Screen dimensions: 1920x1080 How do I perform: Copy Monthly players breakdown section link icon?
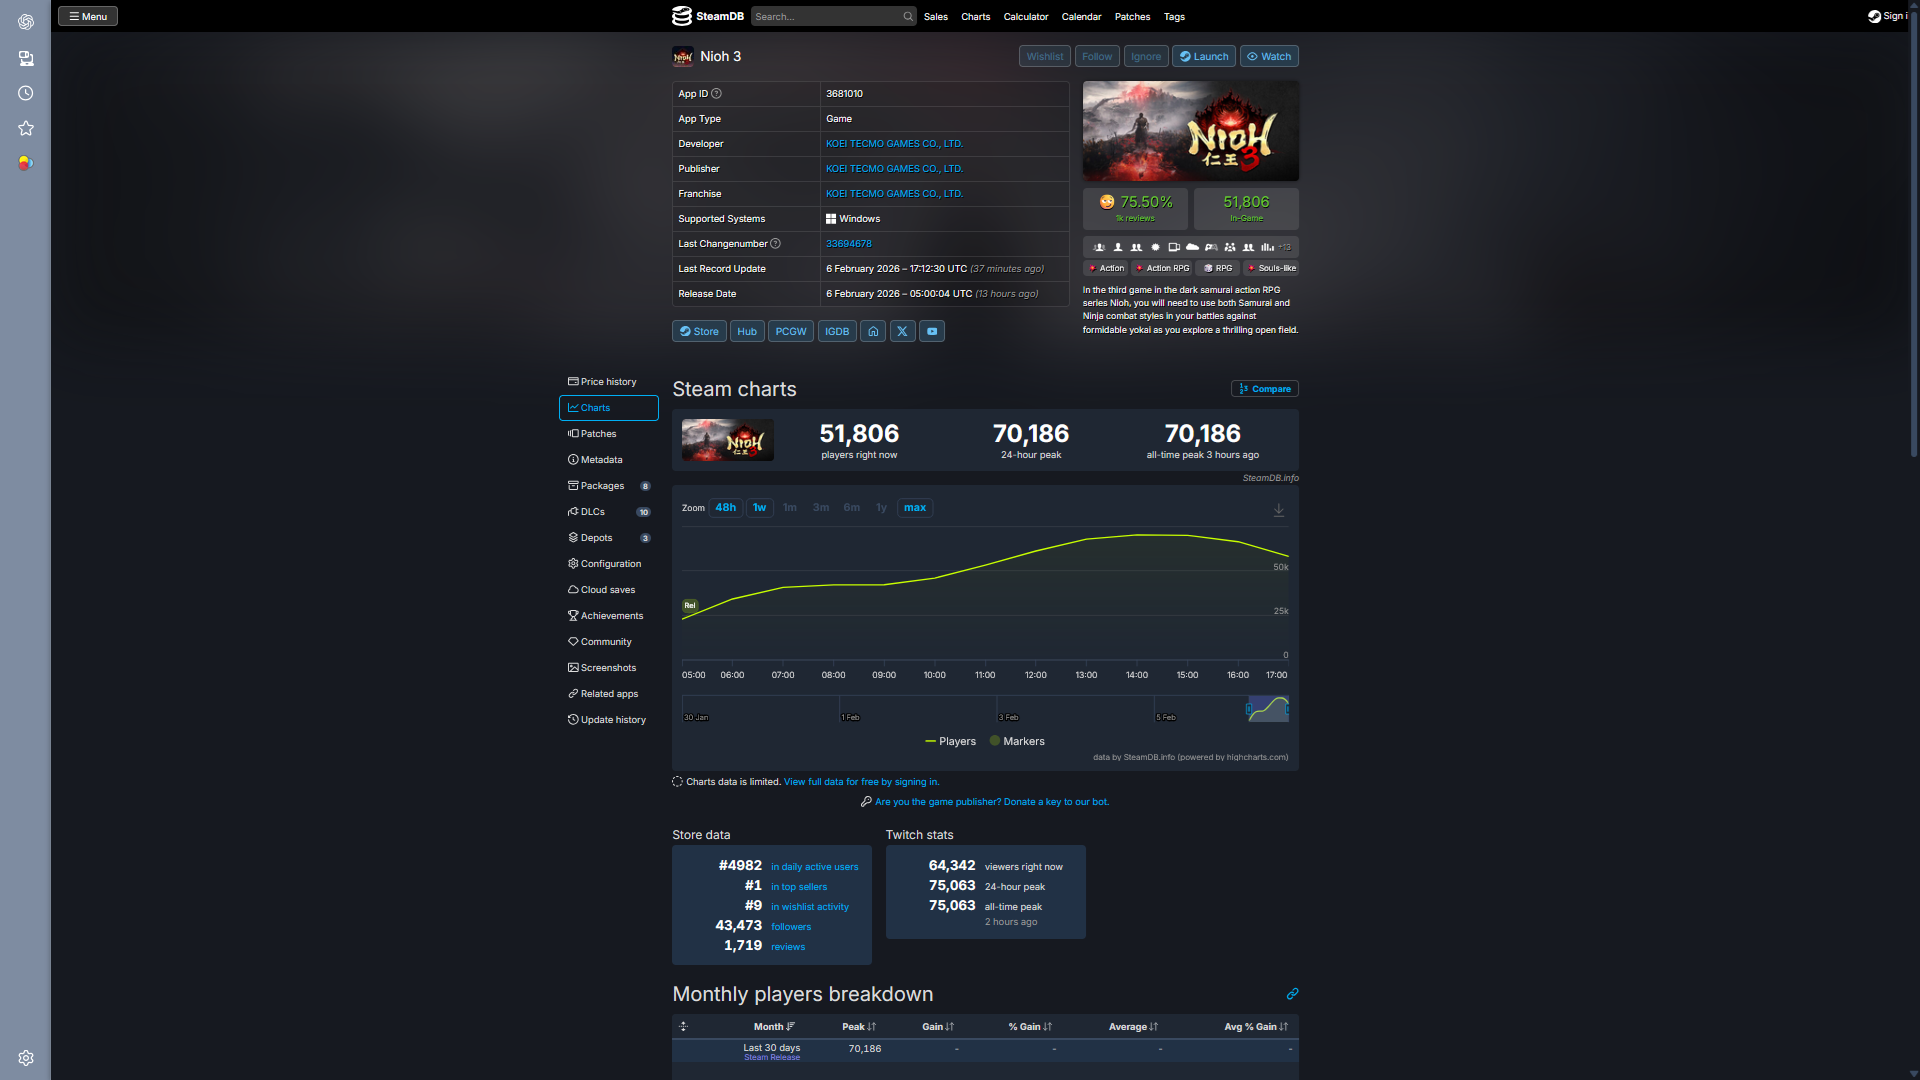point(1292,994)
